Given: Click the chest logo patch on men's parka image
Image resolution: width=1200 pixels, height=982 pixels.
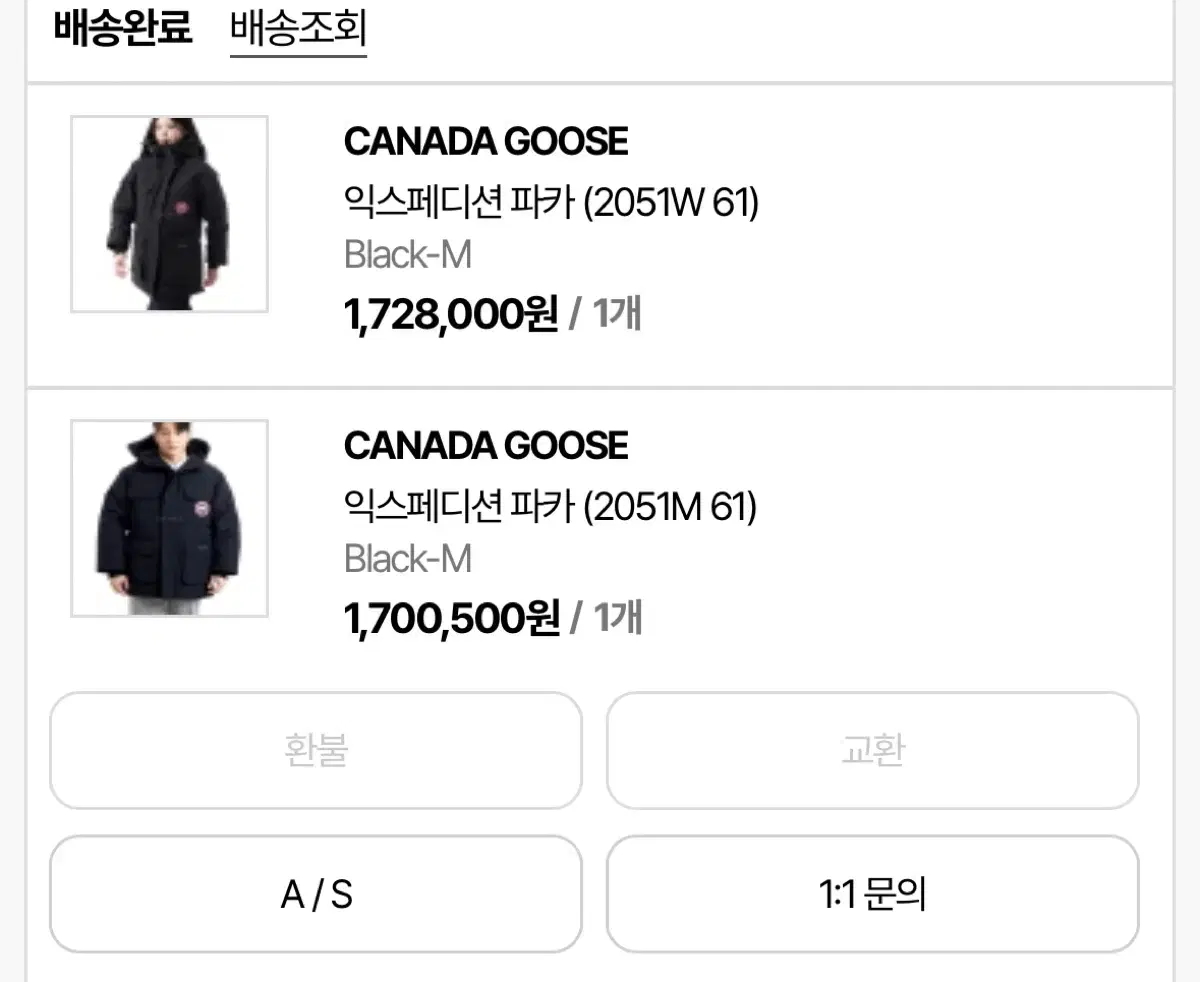Looking at the screenshot, I should click(204, 511).
